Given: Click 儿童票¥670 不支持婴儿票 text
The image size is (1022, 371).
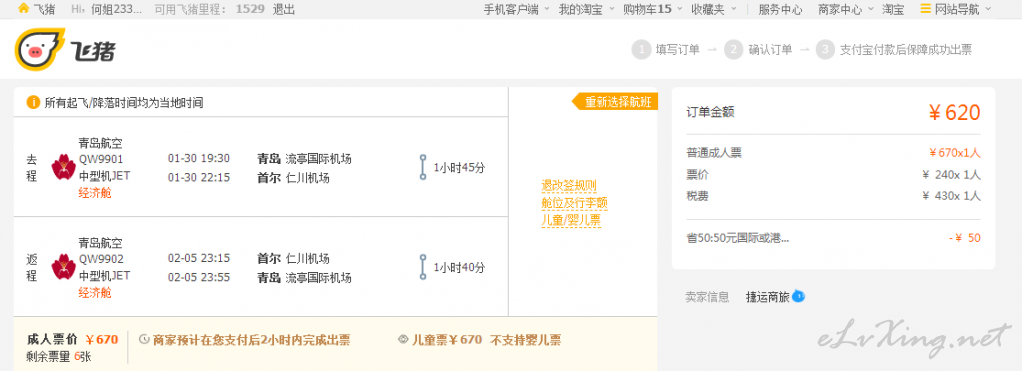Looking at the screenshot, I should tap(486, 340).
